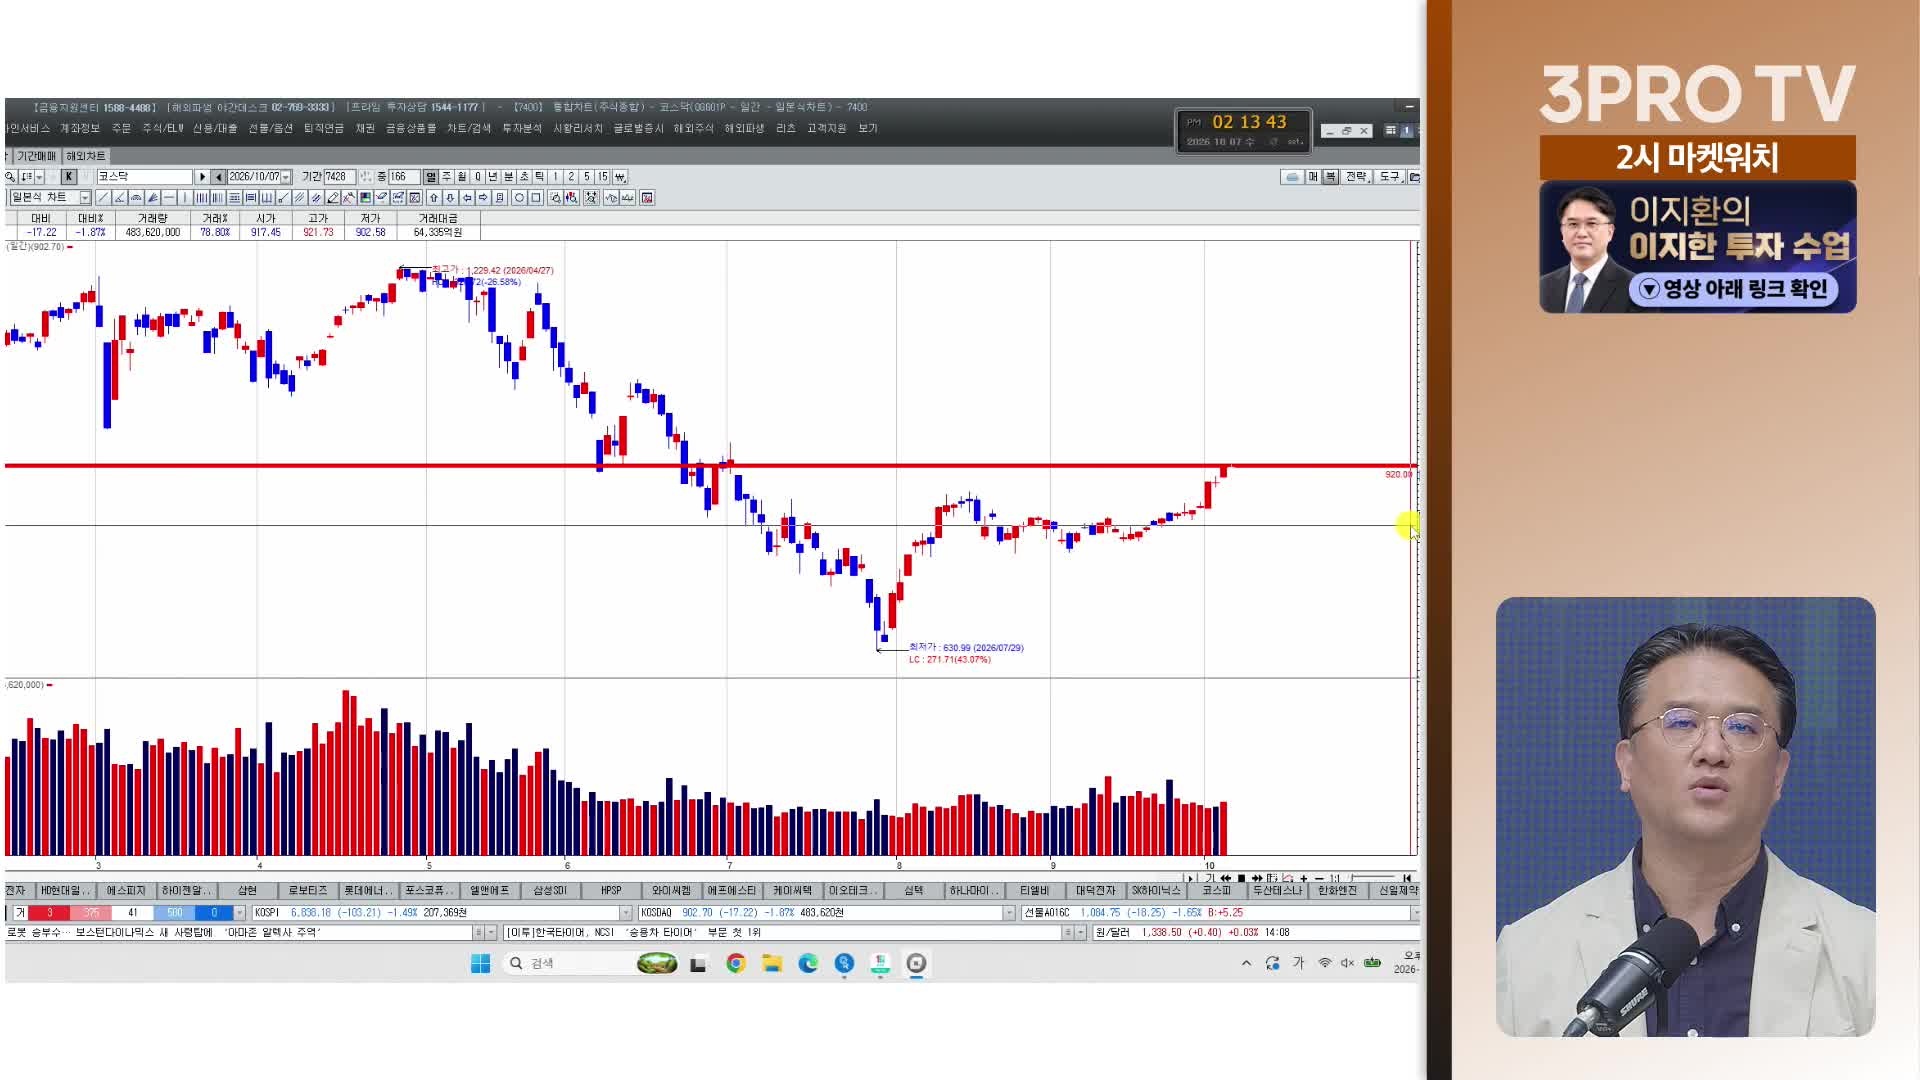Open Chrome from the Windows taskbar
The image size is (1920, 1080).
click(736, 963)
